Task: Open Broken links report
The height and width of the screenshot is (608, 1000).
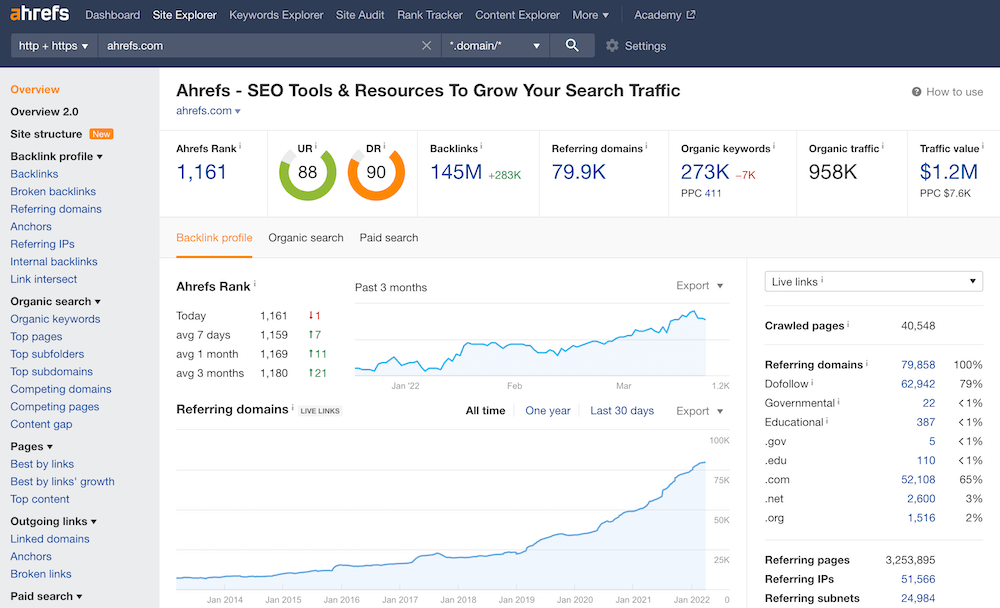Action: pyautogui.click(x=41, y=574)
